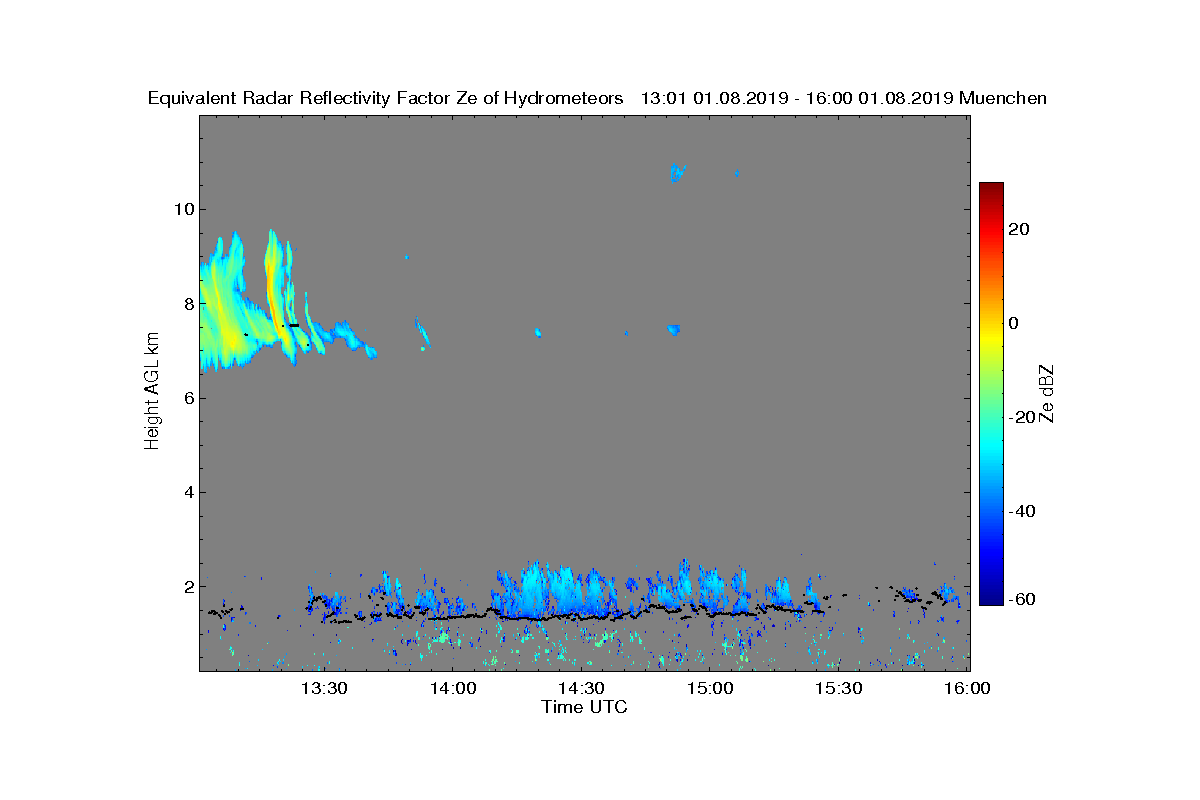Click the colorbar tick label 20

pyautogui.click(x=1020, y=229)
